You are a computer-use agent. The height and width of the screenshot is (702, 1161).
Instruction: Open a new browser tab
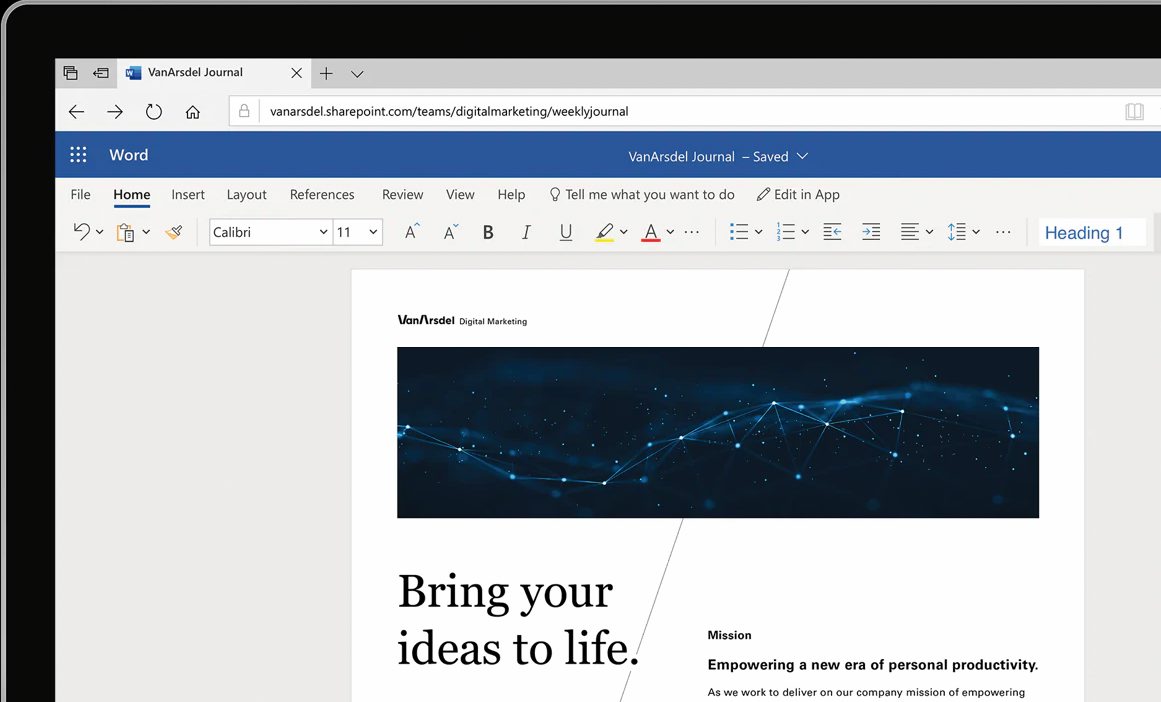click(327, 73)
